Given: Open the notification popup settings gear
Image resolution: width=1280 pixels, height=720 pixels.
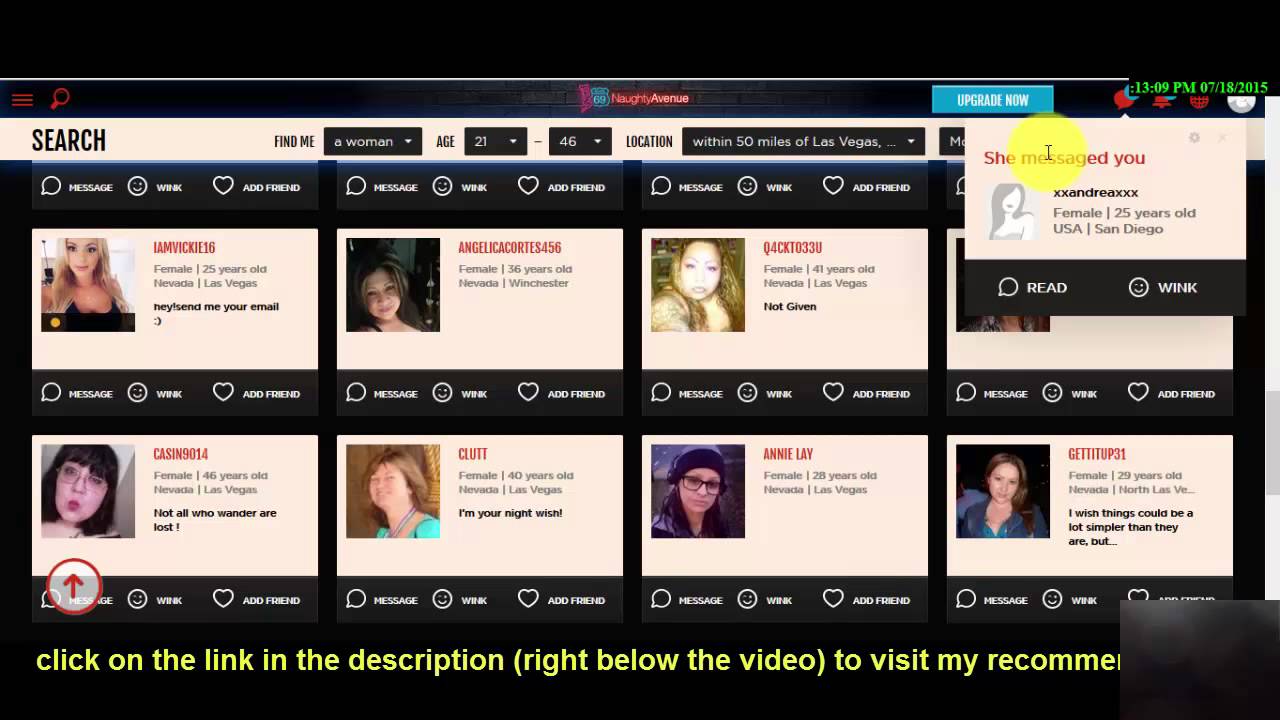Looking at the screenshot, I should 1194,138.
